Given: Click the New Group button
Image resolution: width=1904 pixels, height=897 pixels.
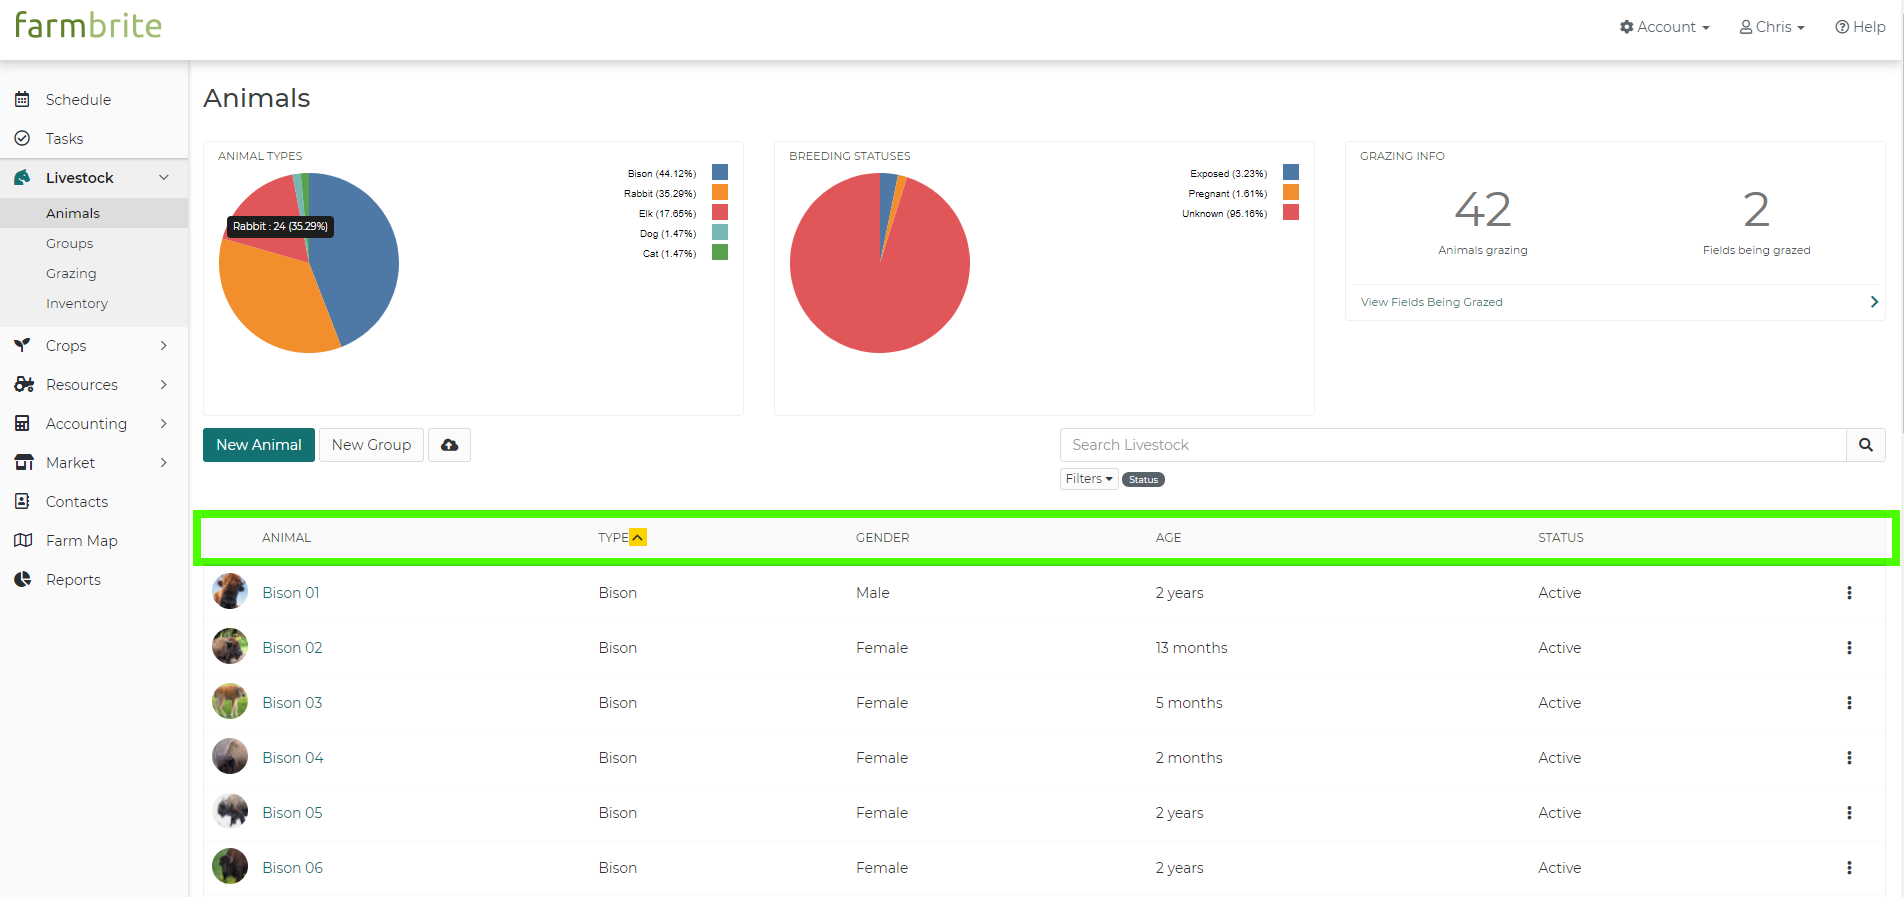Looking at the screenshot, I should click(371, 445).
